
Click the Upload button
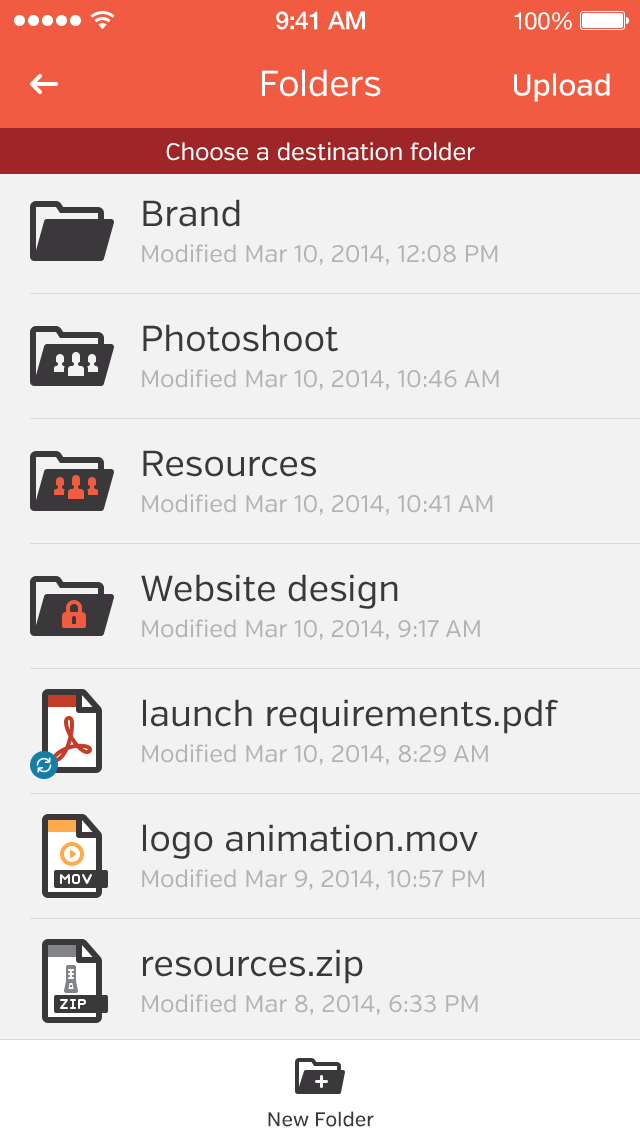pos(561,86)
